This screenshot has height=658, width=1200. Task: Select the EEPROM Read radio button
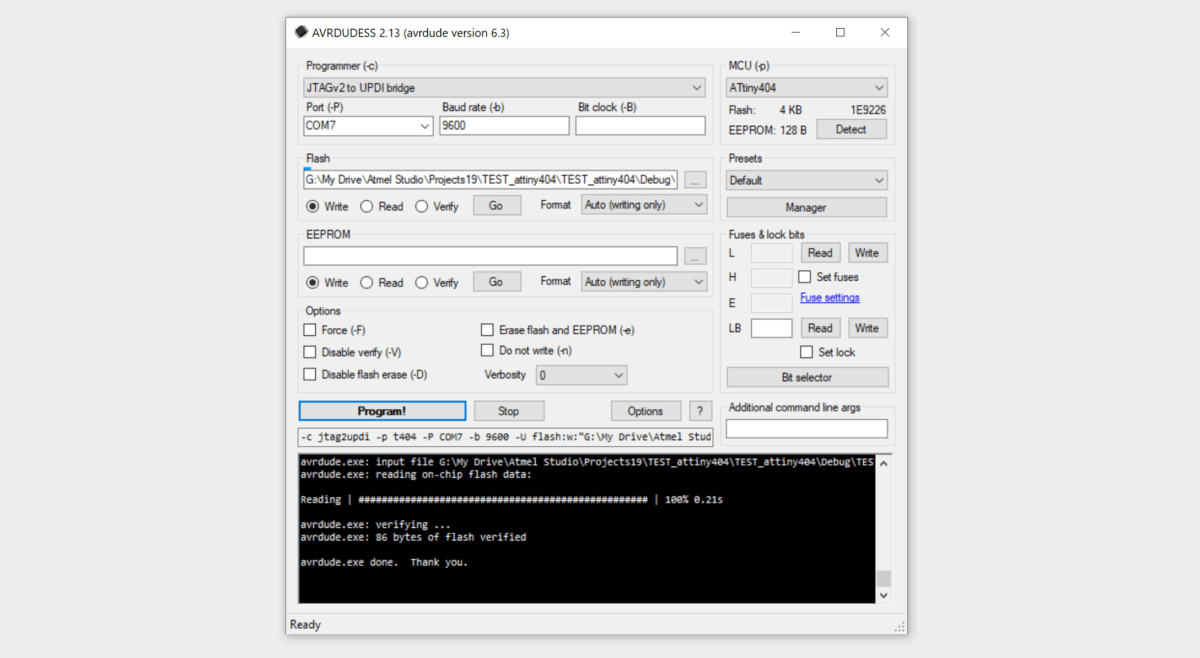click(366, 283)
